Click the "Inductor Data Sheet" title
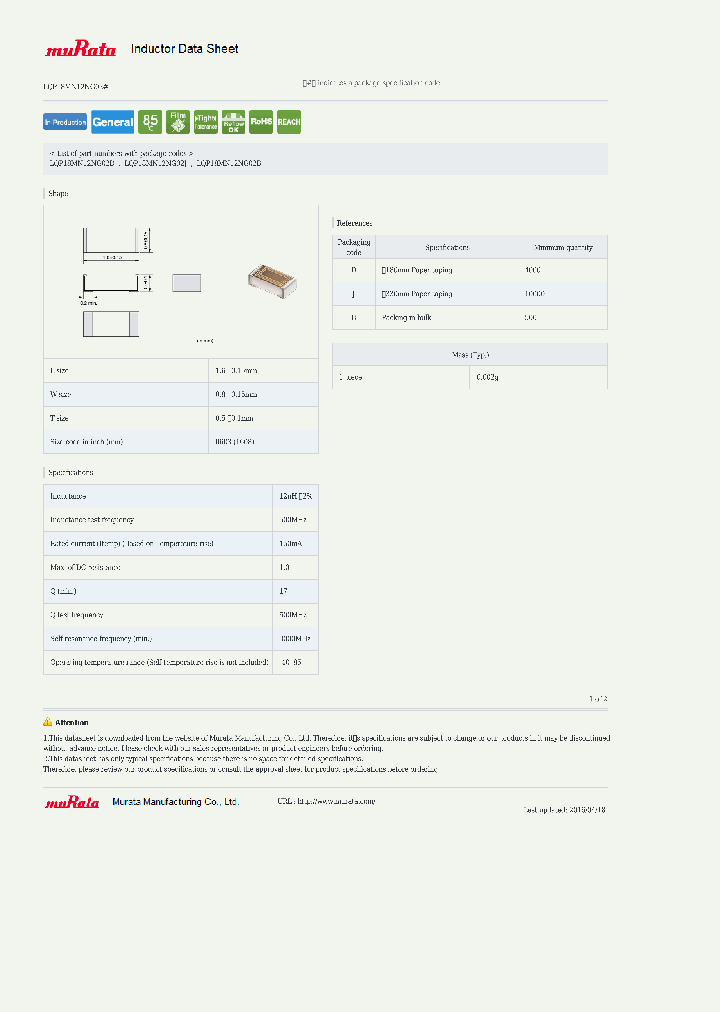Viewport: 720px width, 1012px height. pyautogui.click(x=185, y=49)
